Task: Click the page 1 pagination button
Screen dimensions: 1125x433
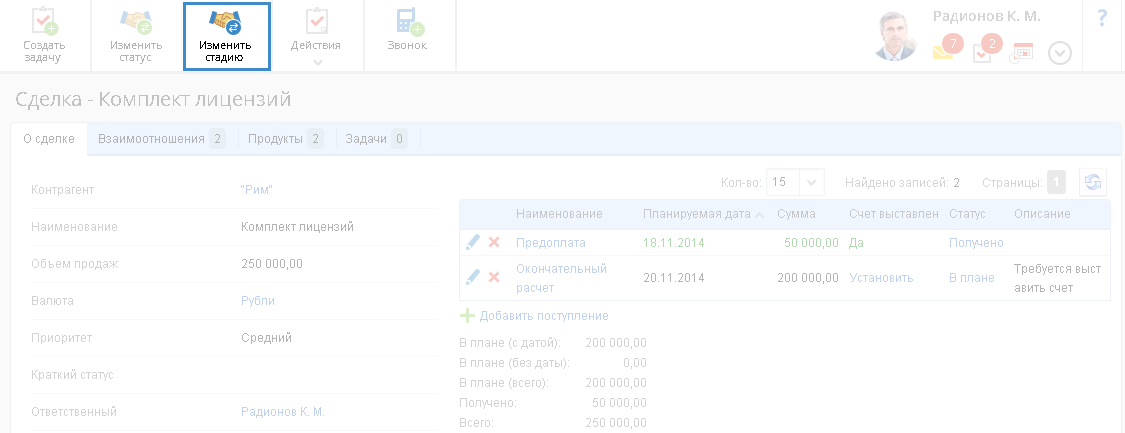Action: [1056, 182]
